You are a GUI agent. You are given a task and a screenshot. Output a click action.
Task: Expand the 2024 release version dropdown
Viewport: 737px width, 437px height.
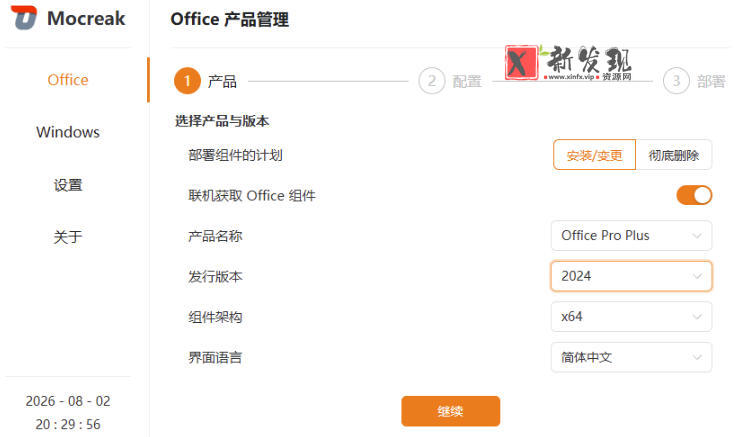pos(631,276)
